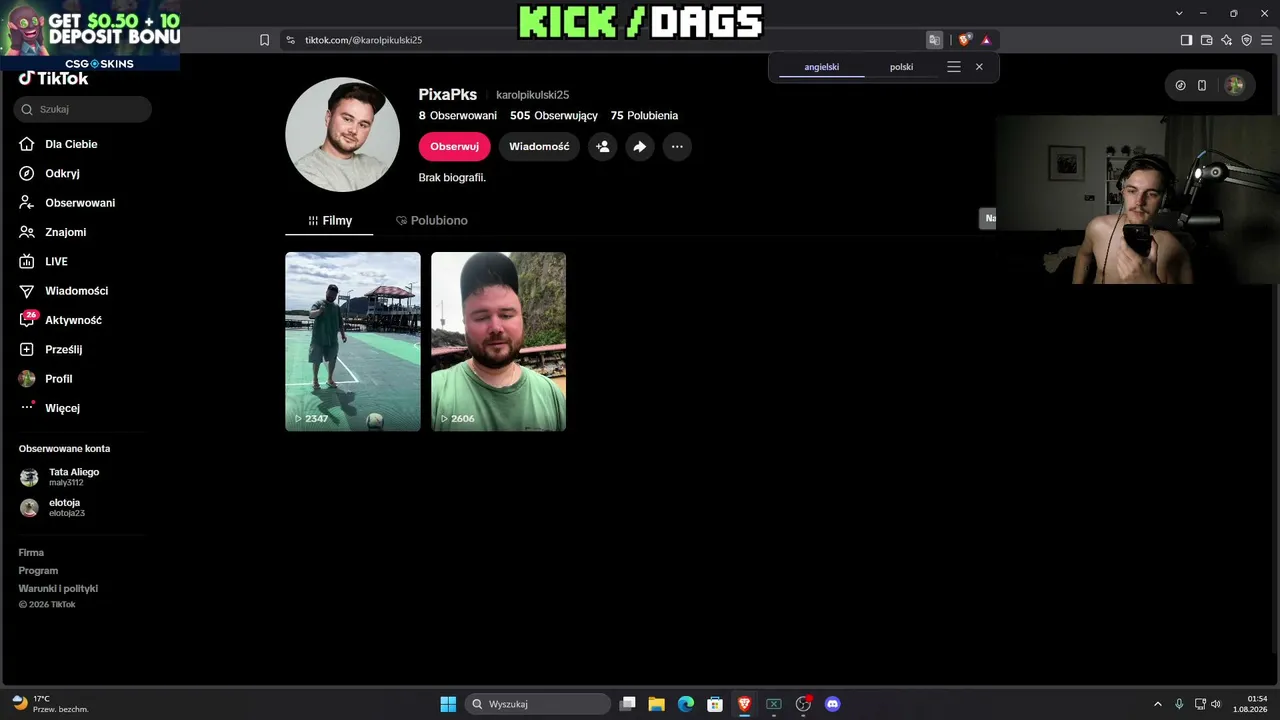
Task: Expand the browser tab search chevron
Action: [1179, 13]
